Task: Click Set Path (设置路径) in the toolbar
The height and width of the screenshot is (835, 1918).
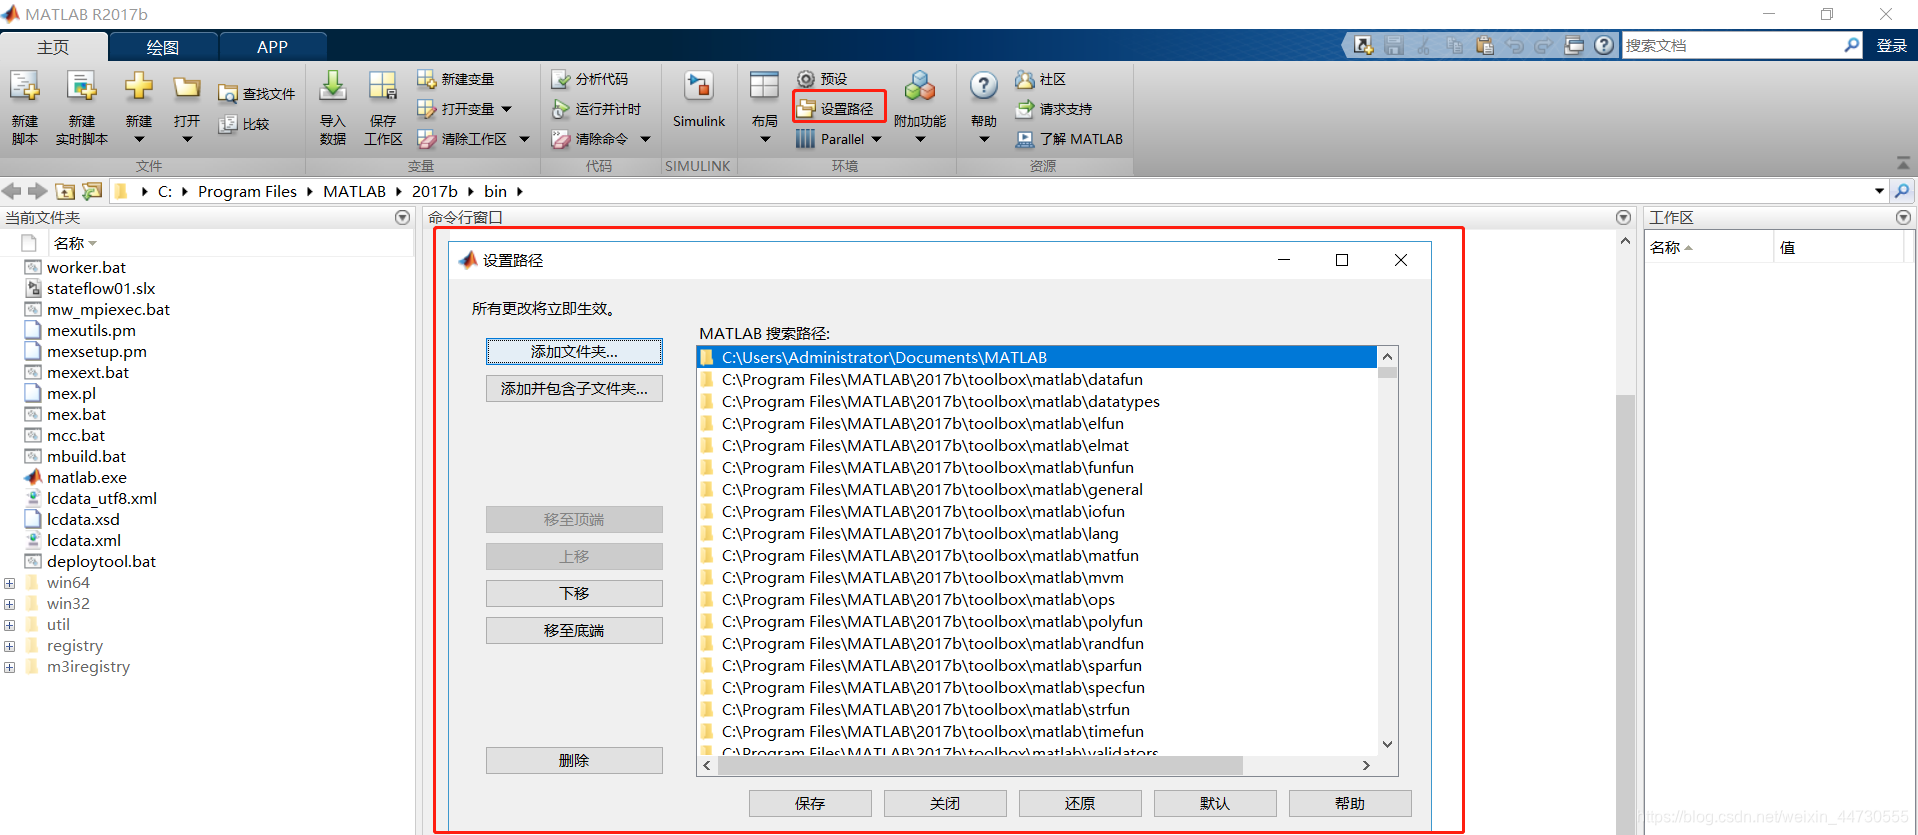Action: point(839,108)
